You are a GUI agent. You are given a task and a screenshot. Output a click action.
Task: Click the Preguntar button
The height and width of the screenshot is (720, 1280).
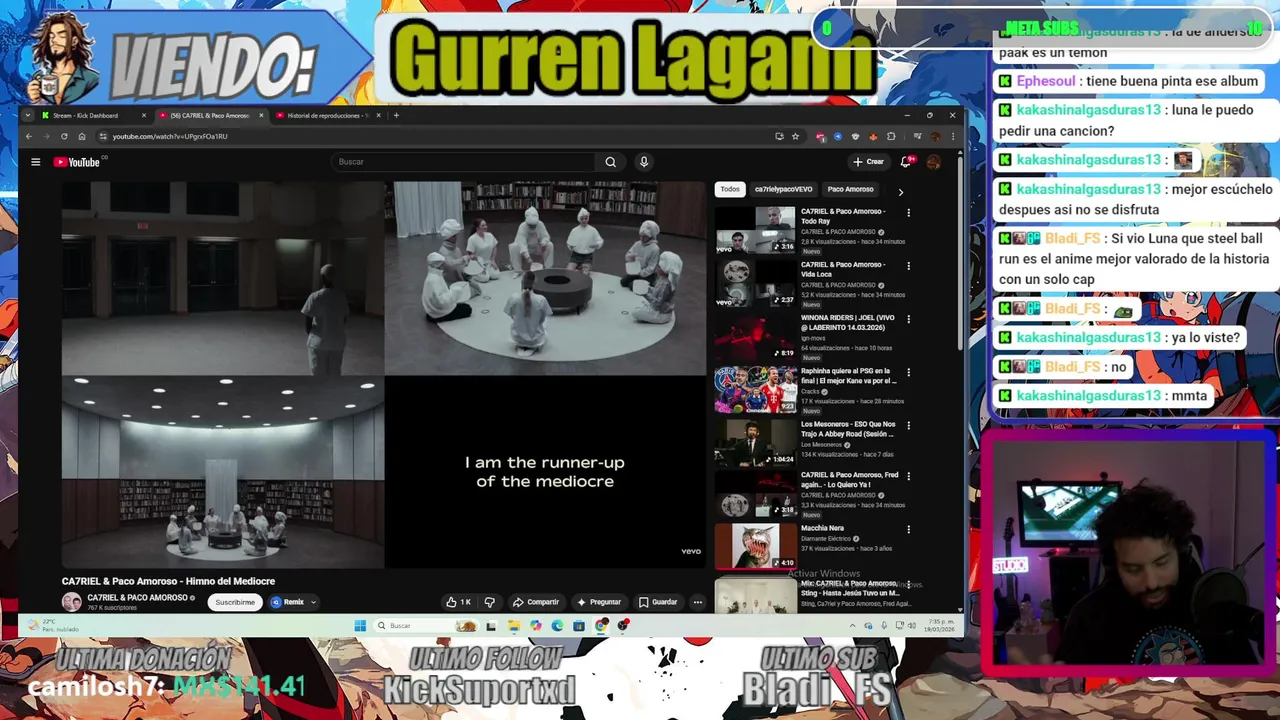[599, 602]
